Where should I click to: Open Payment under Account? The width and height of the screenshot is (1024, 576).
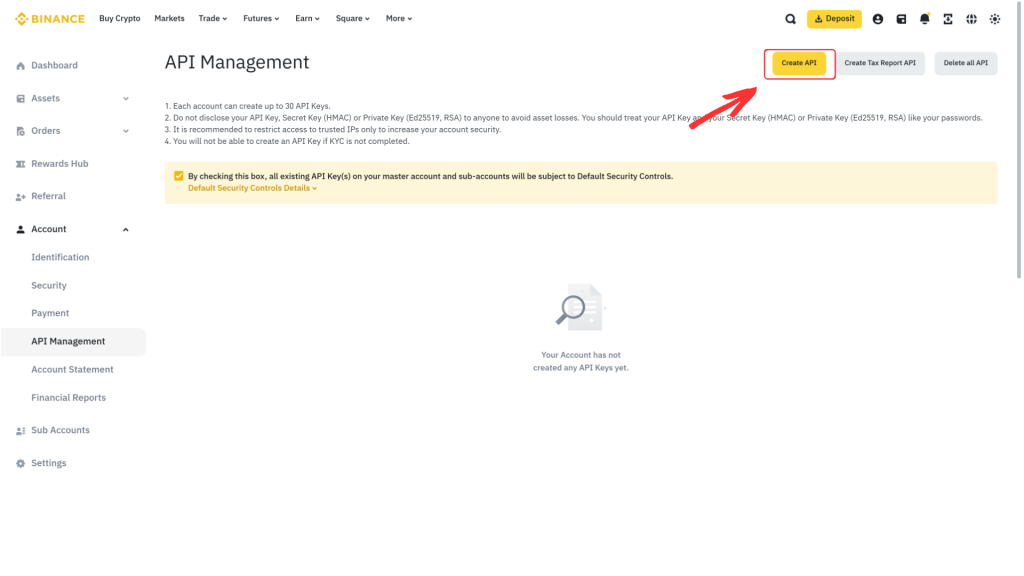[50, 313]
